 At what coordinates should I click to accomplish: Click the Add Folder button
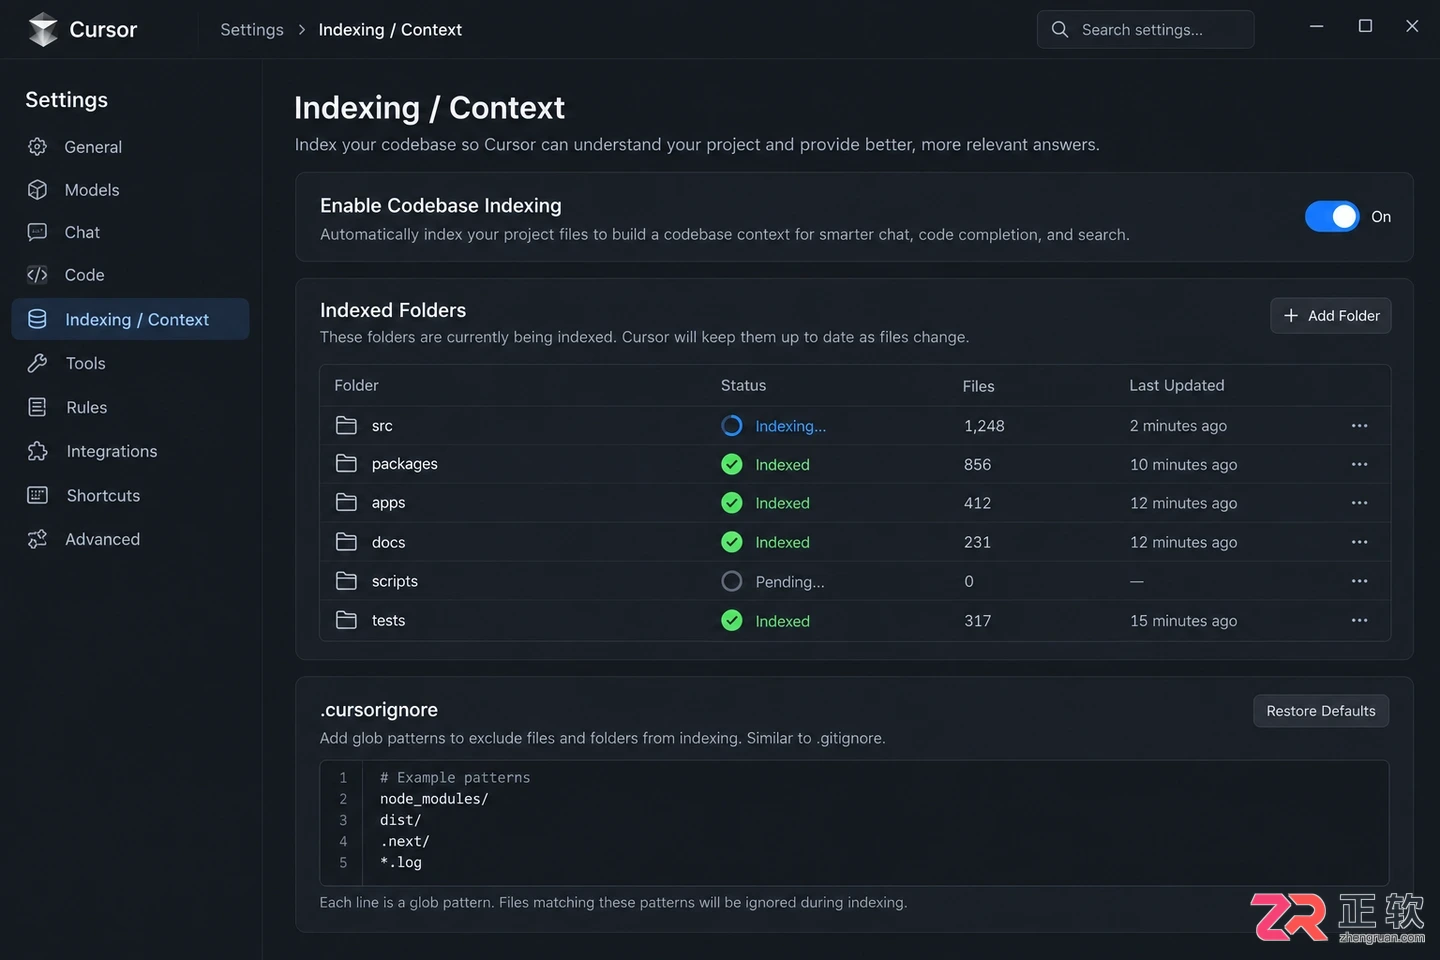tap(1330, 316)
